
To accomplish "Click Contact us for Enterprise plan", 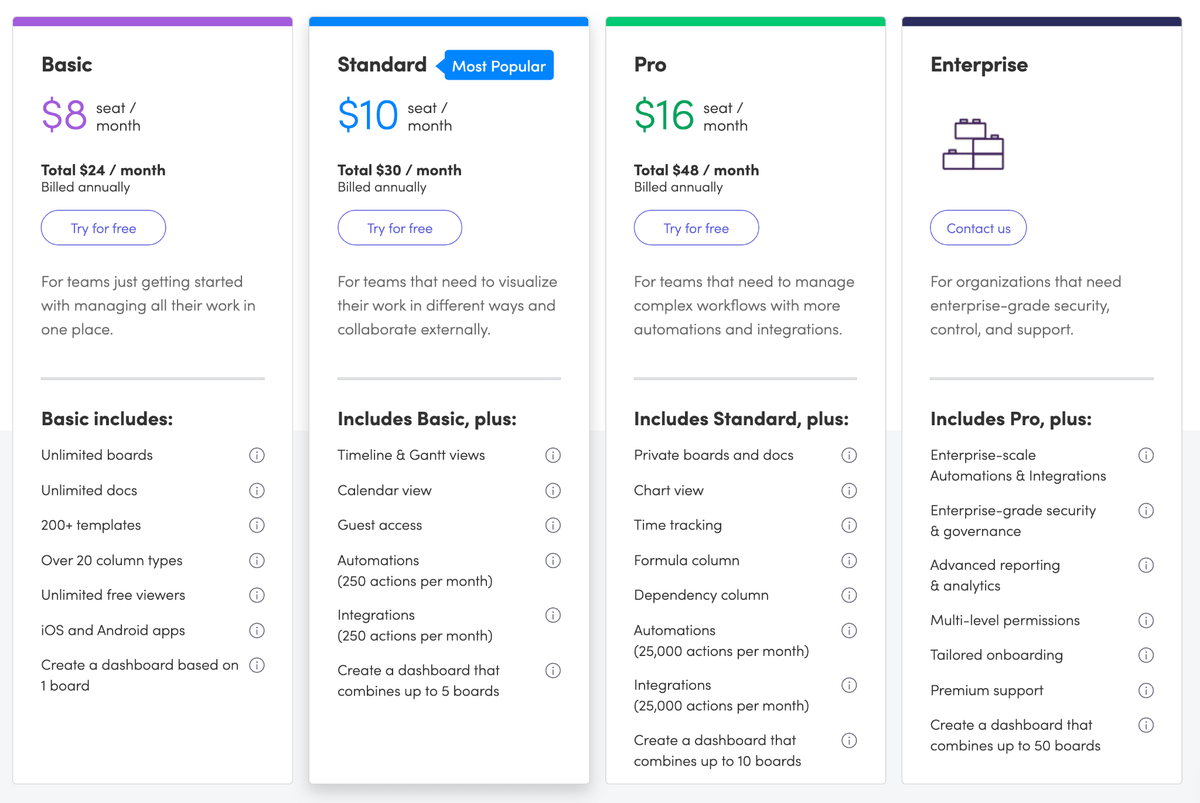I will click(978, 228).
